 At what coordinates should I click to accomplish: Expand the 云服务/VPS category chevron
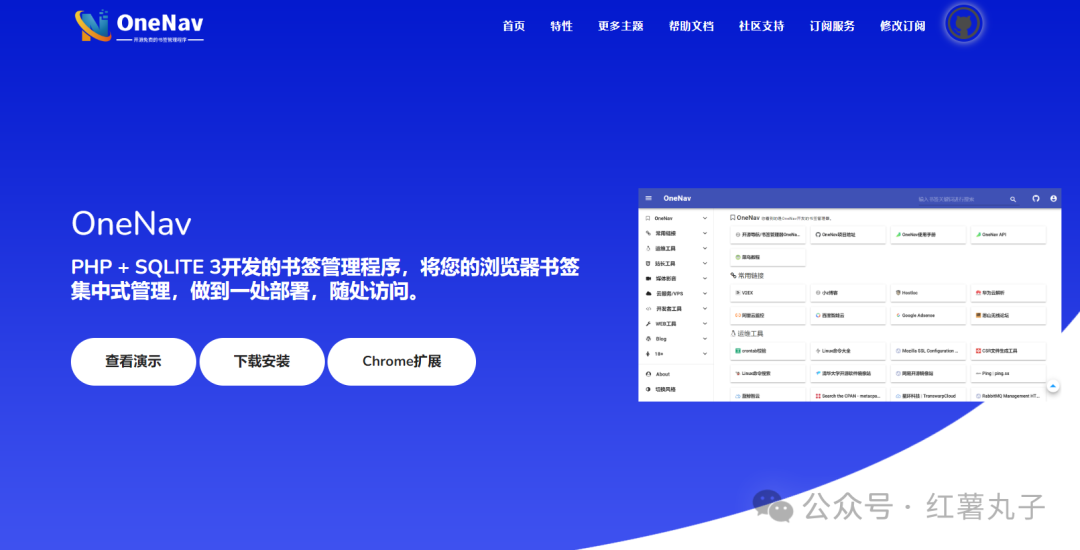705,294
